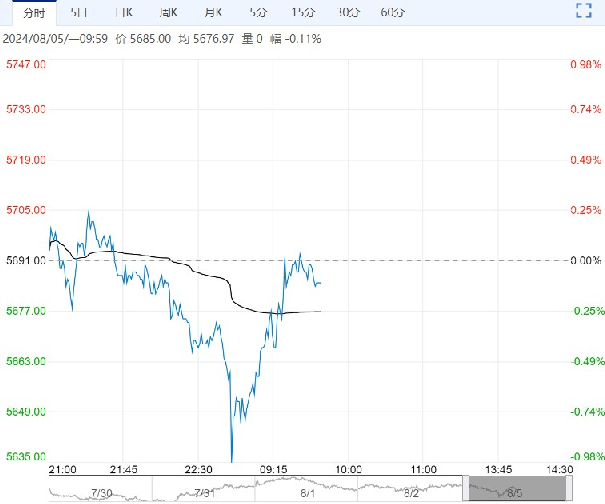The image size is (605, 504).
Task: Select the 7/31 segment in the navigator
Action: pos(204,490)
